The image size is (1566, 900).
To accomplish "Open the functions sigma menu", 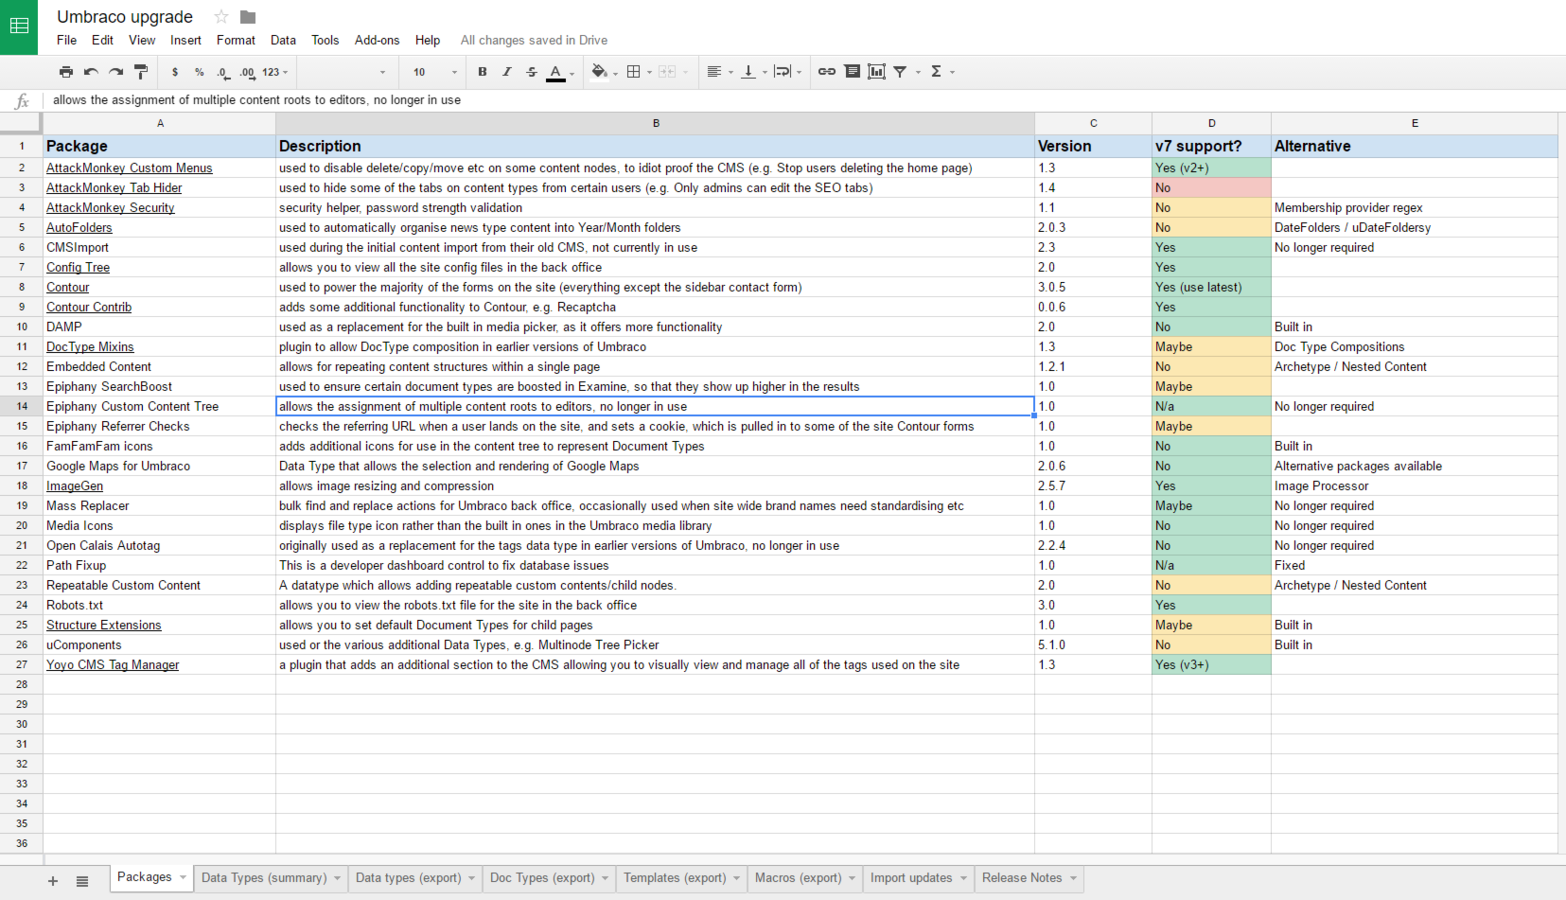I will coord(942,72).
